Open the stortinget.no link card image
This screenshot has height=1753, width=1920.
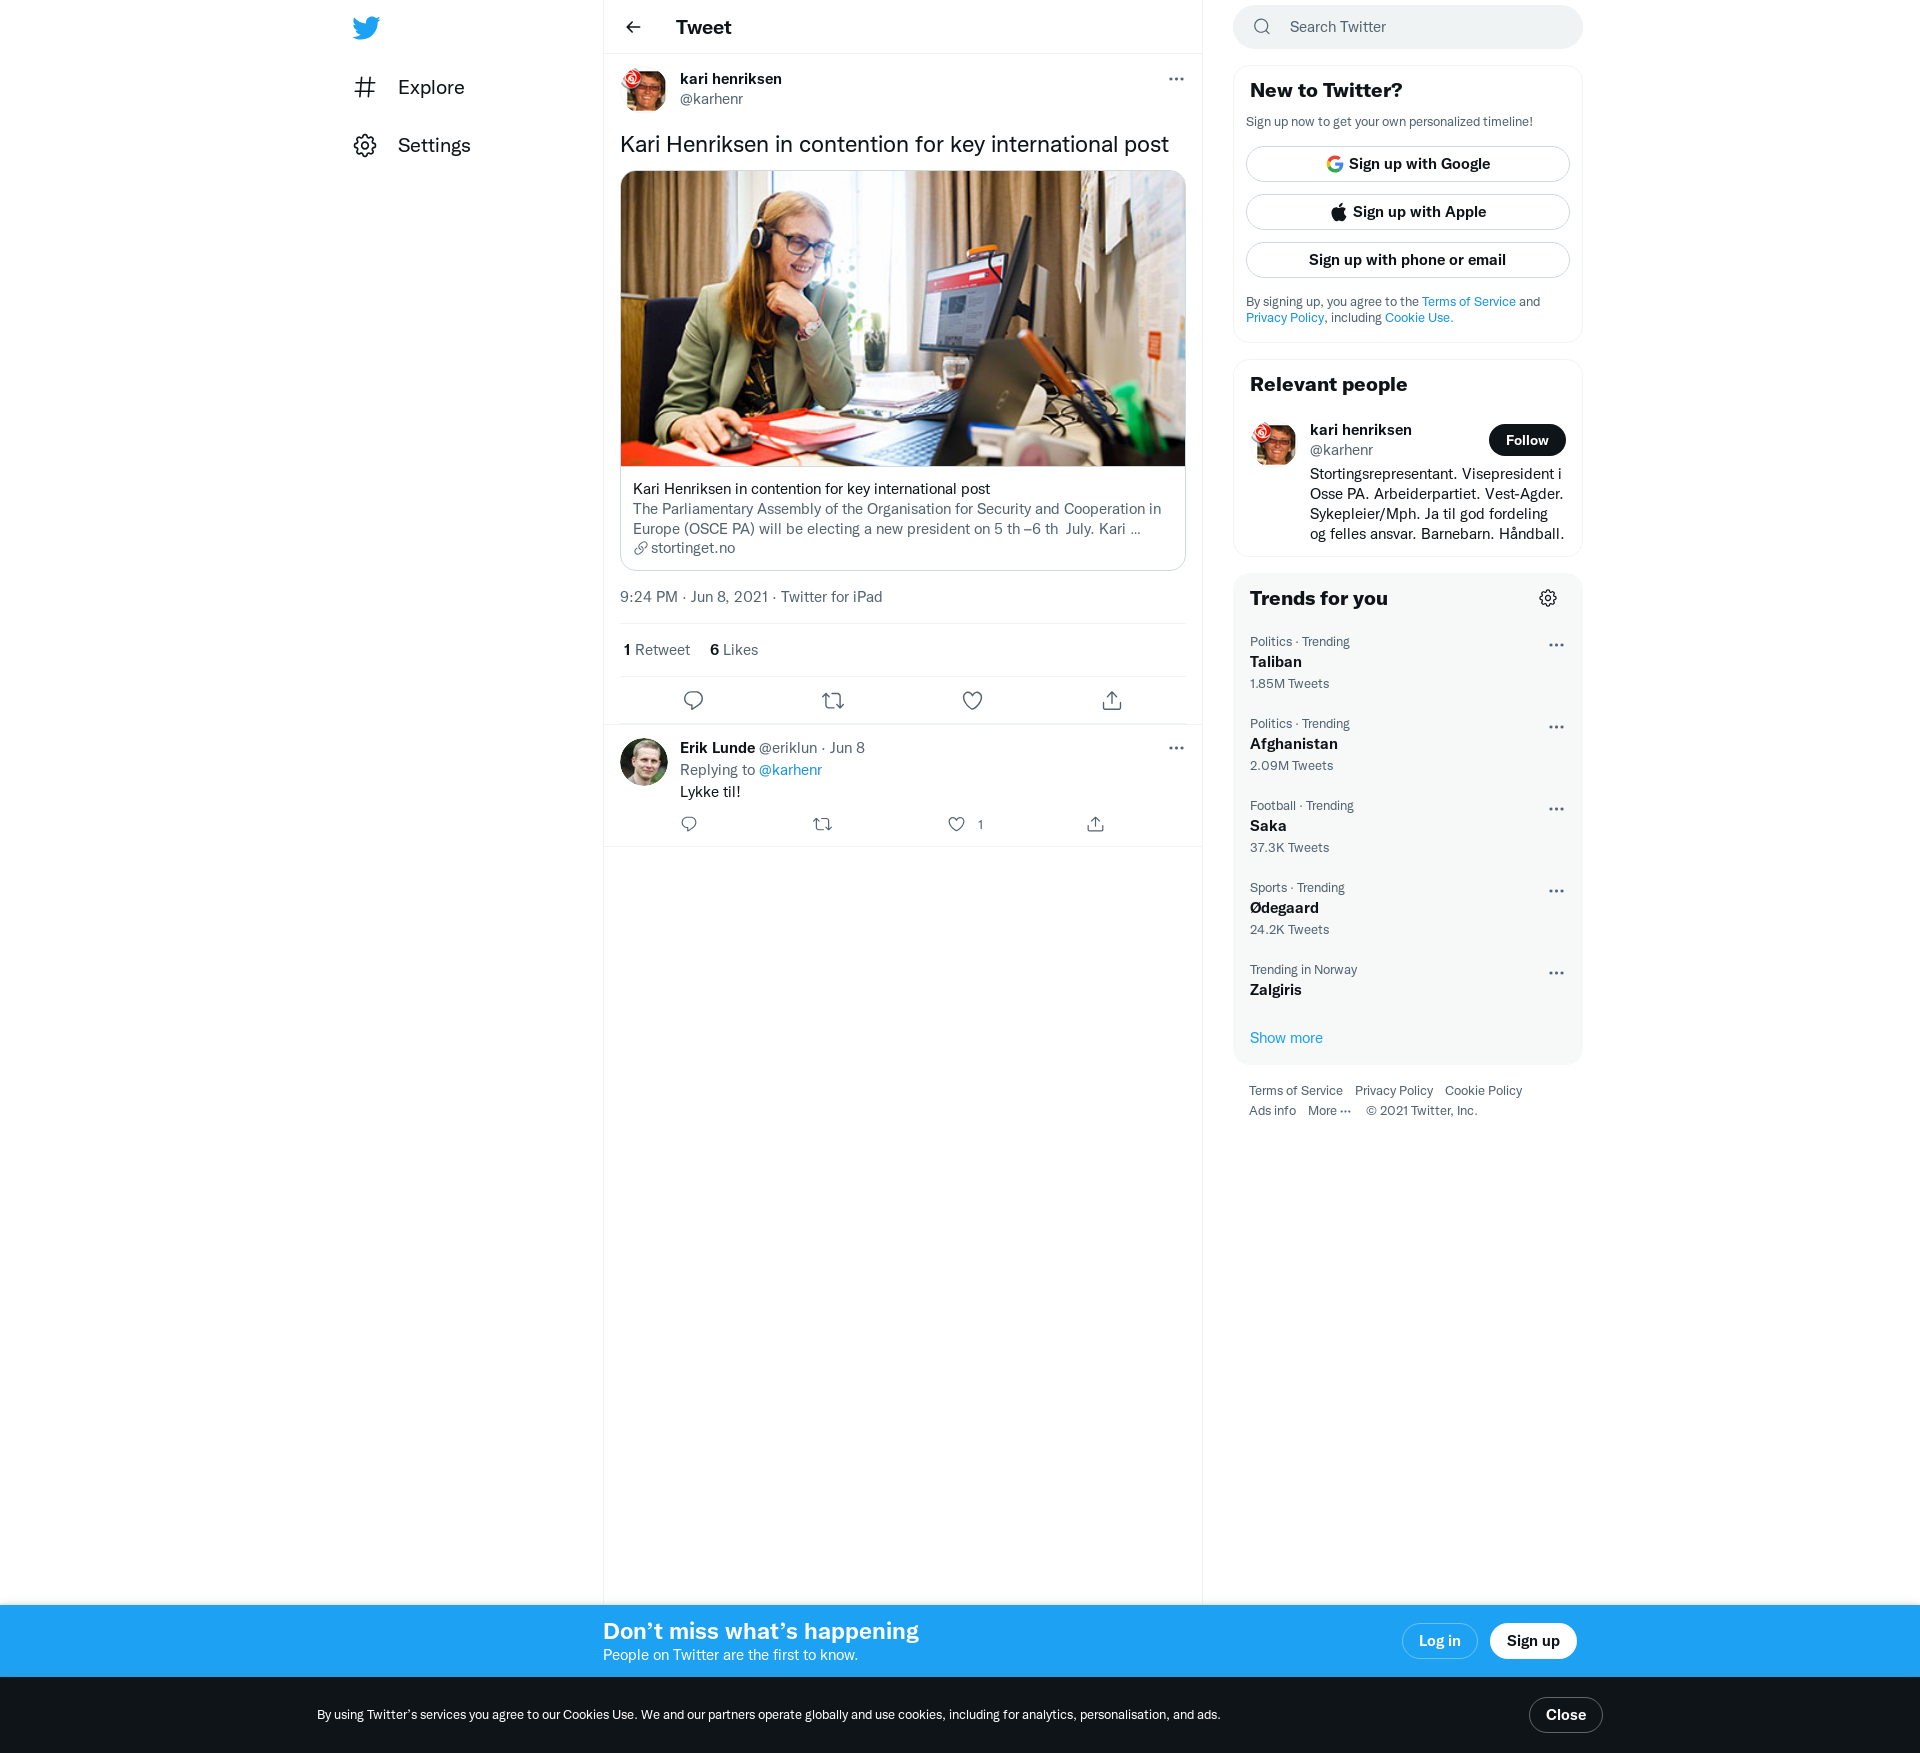(x=903, y=318)
